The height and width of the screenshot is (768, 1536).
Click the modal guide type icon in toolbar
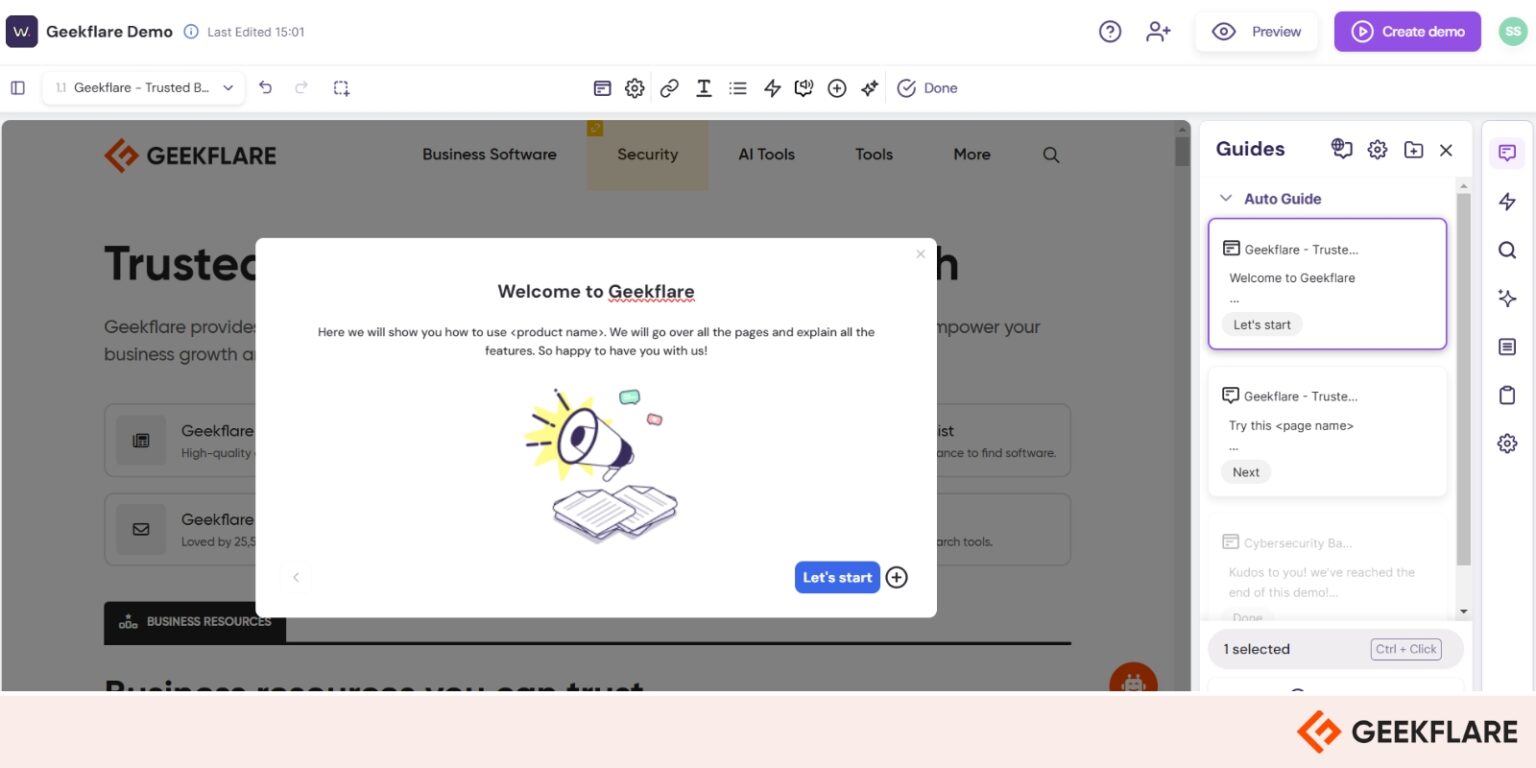[602, 88]
